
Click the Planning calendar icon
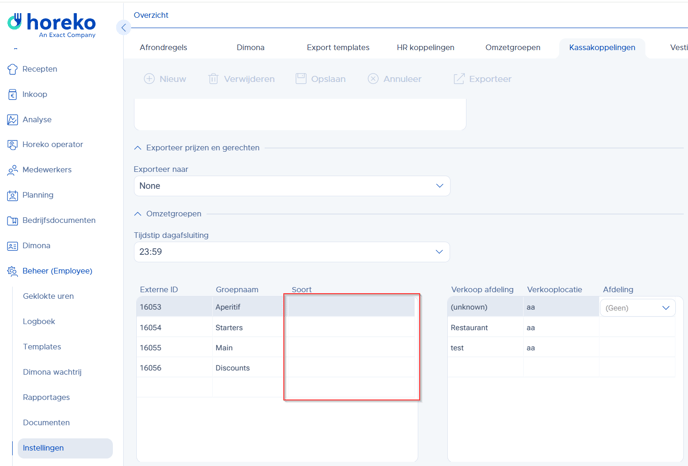click(12, 195)
